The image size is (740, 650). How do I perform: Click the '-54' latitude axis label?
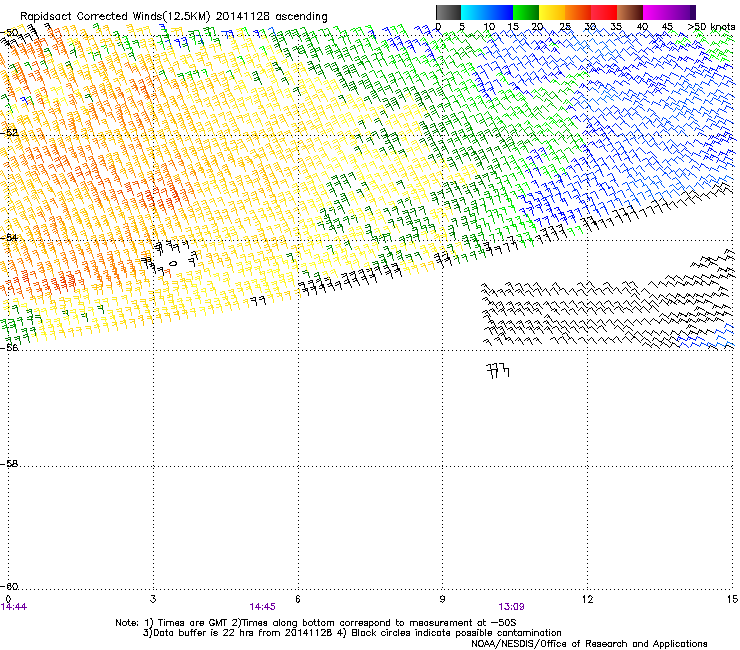(9, 237)
